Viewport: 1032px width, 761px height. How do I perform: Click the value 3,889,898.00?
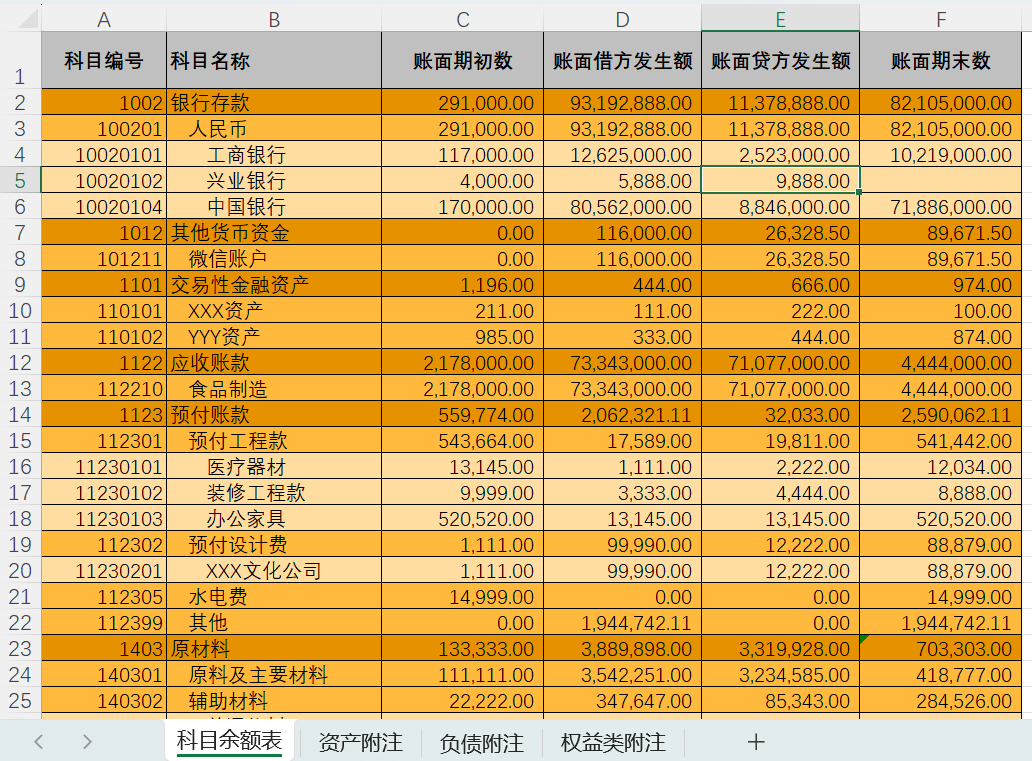click(622, 648)
